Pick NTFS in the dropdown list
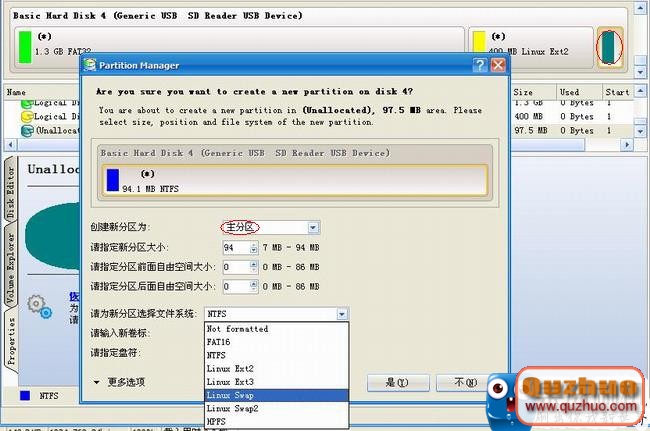The height and width of the screenshot is (431, 650). 276,355
